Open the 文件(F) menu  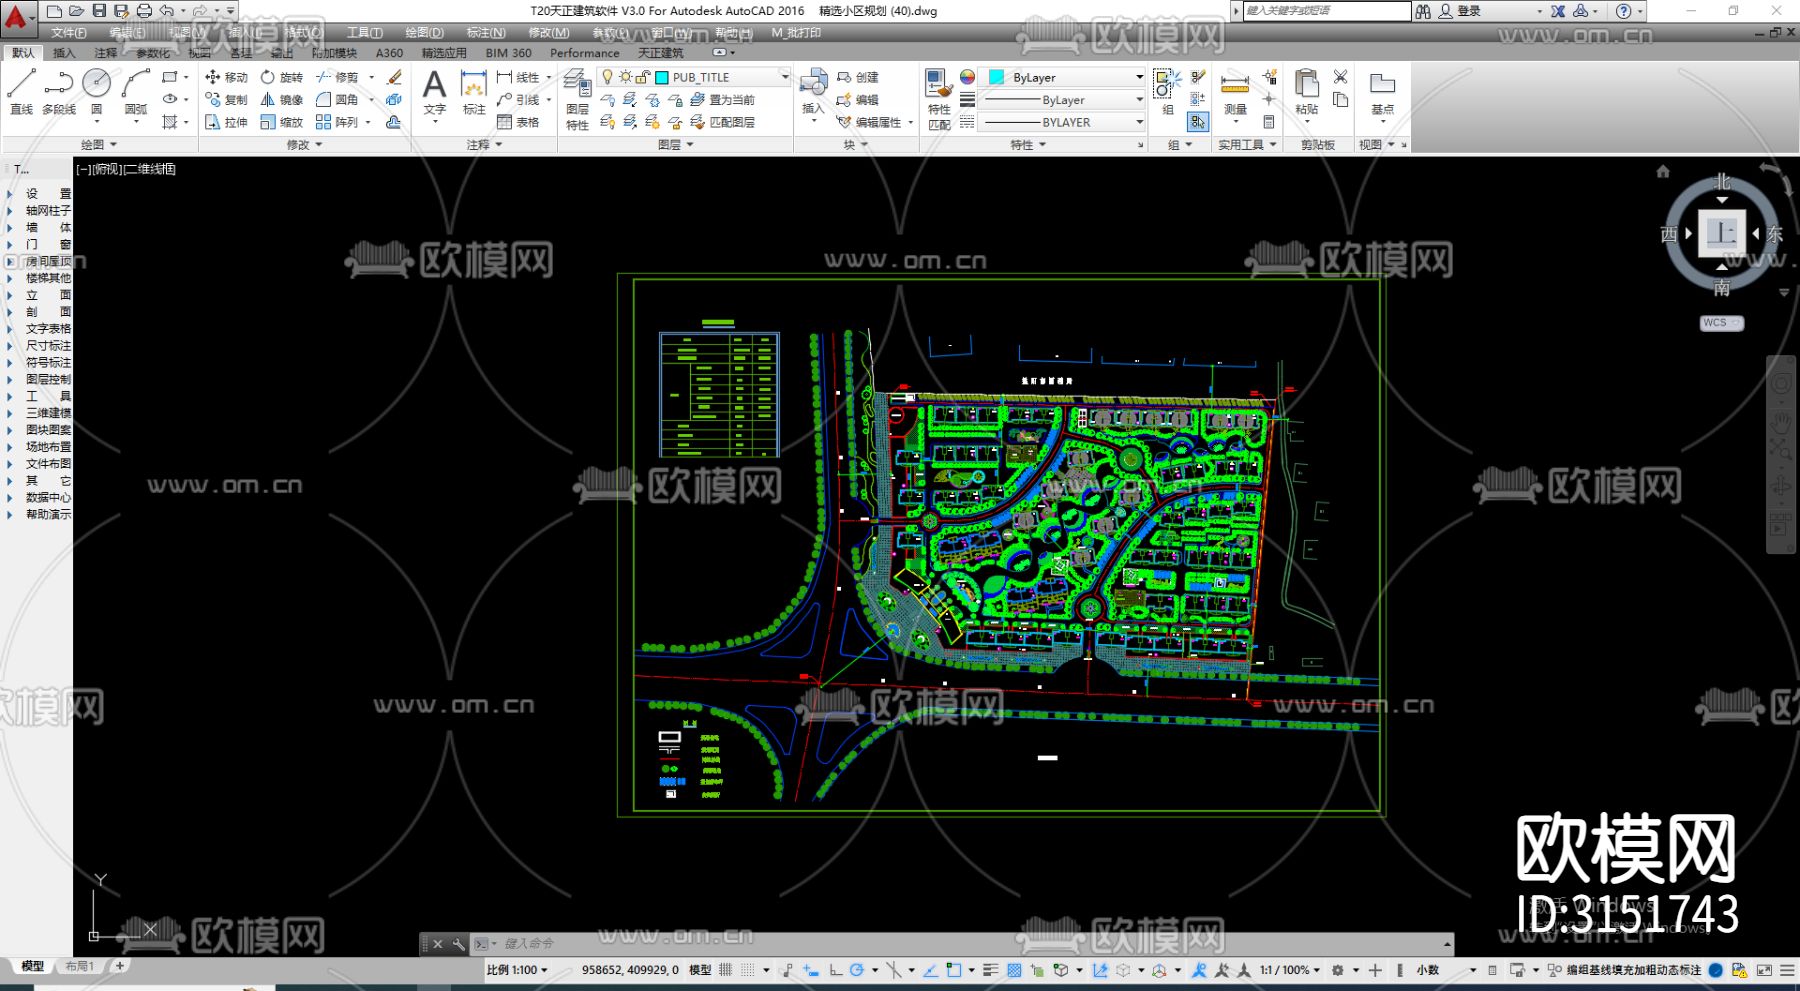click(x=68, y=33)
